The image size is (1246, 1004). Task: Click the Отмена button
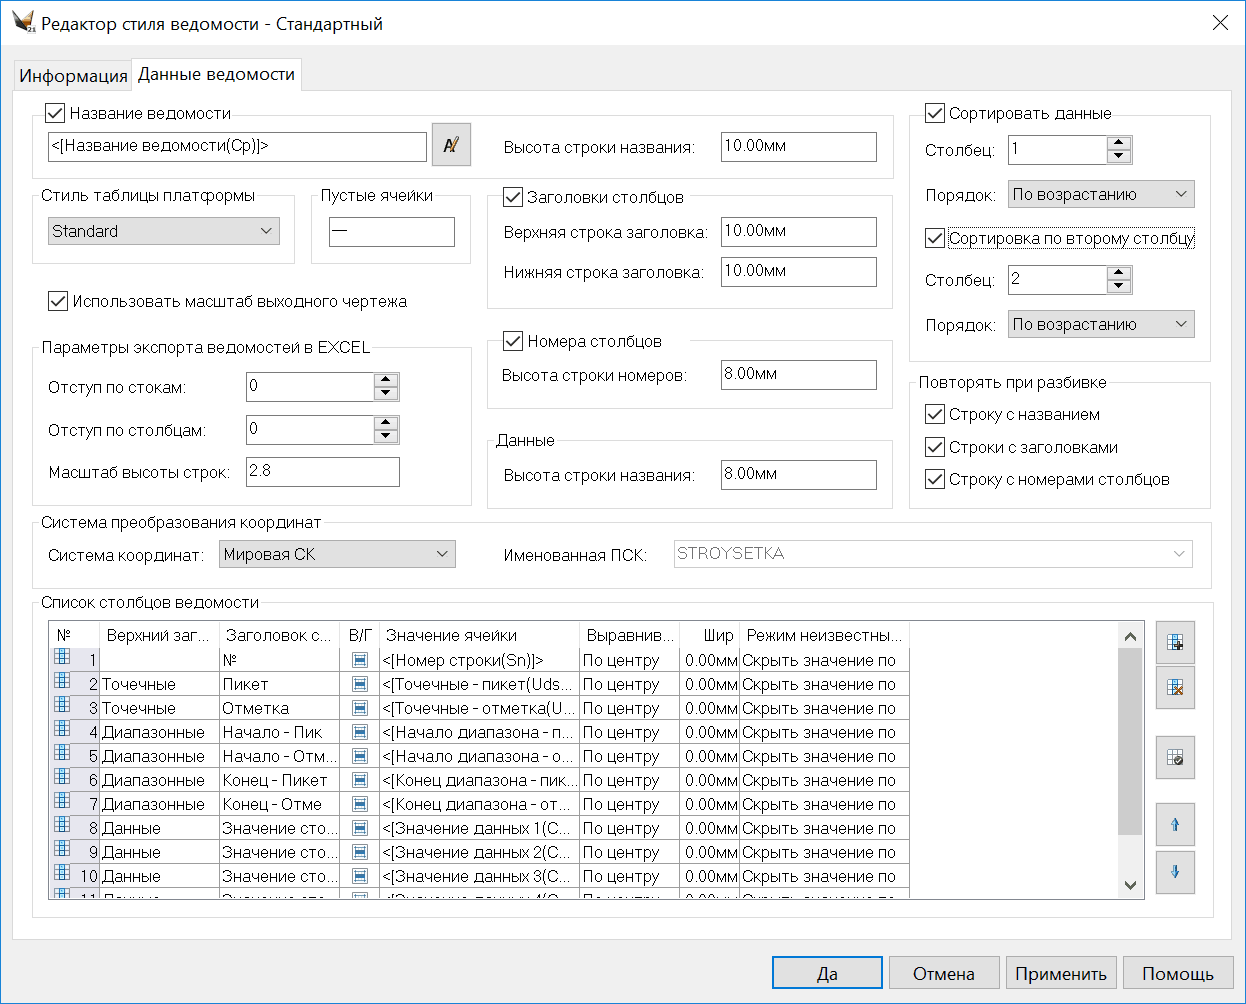[x=943, y=973]
